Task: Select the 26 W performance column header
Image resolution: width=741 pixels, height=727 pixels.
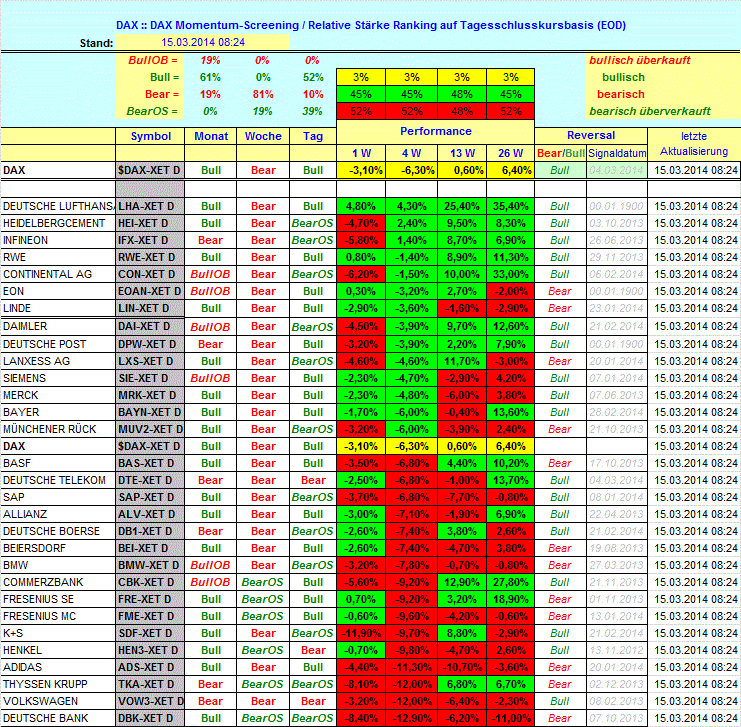Action: point(510,153)
